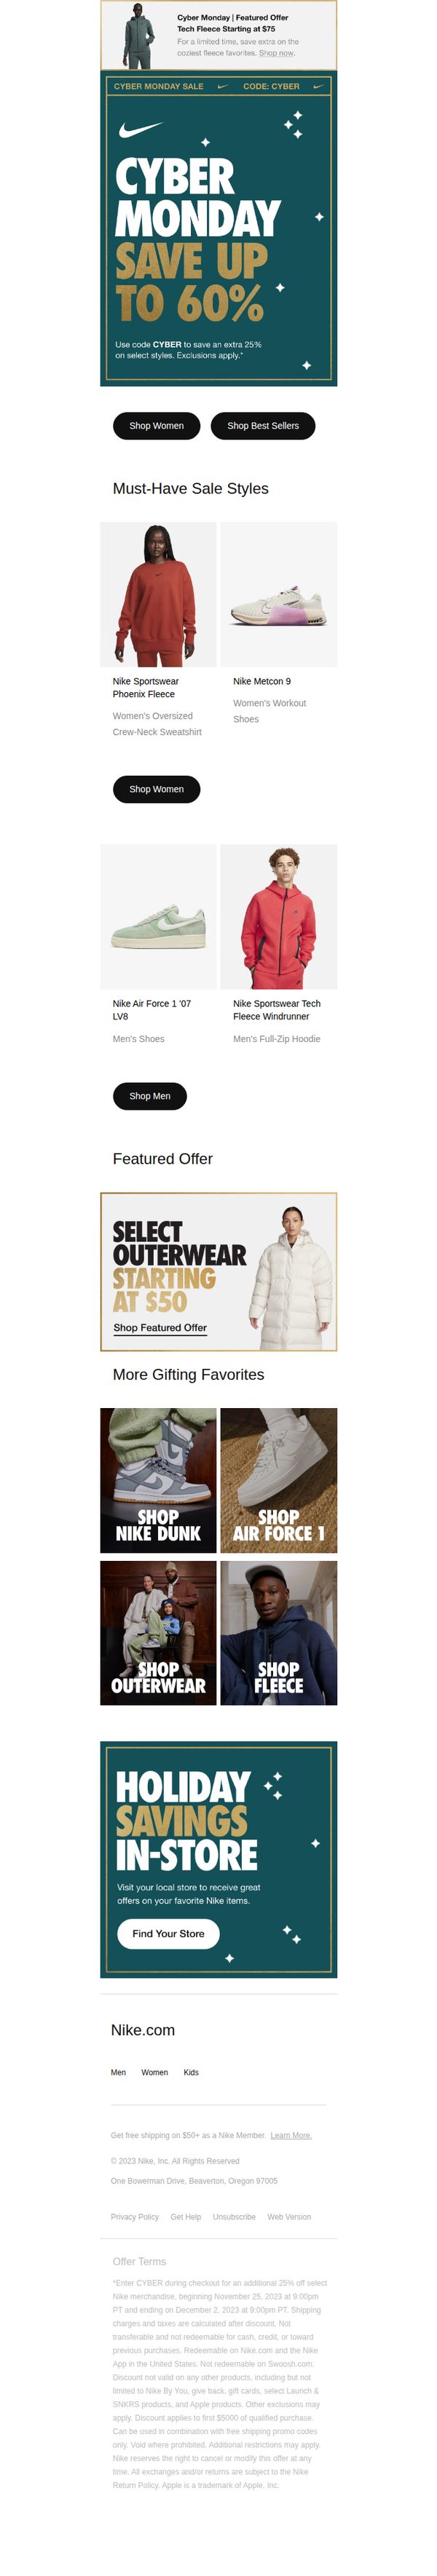Screen dimensions: 437x2576
Task: Open the Women footer menu link
Action: [x=154, y=2073]
